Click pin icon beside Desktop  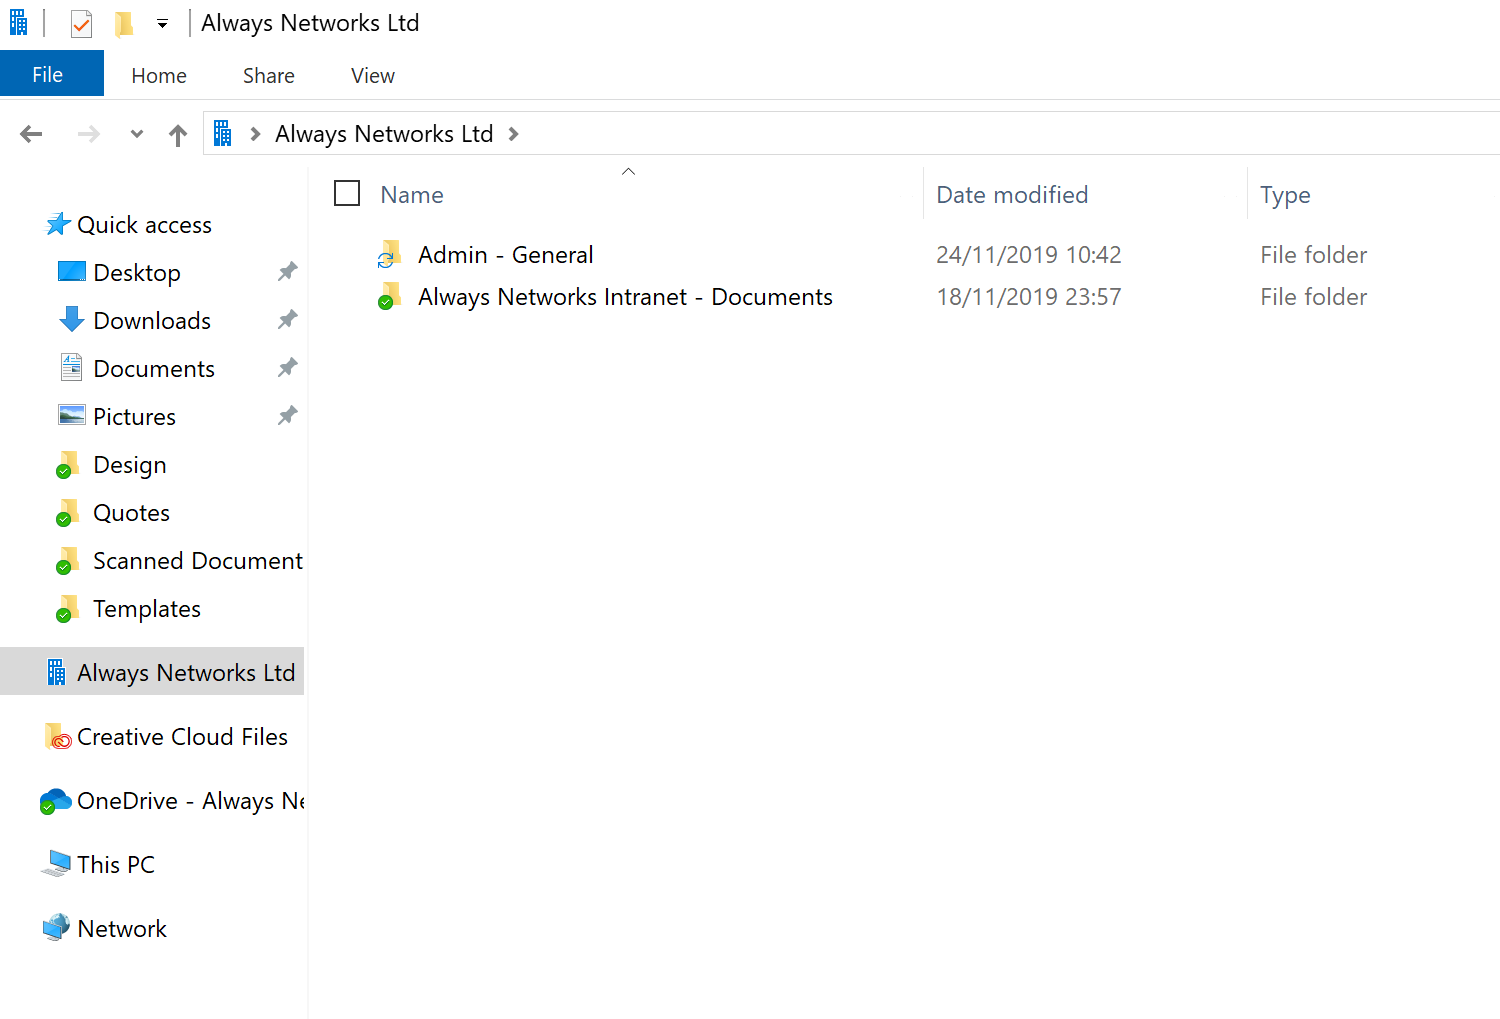click(x=288, y=272)
